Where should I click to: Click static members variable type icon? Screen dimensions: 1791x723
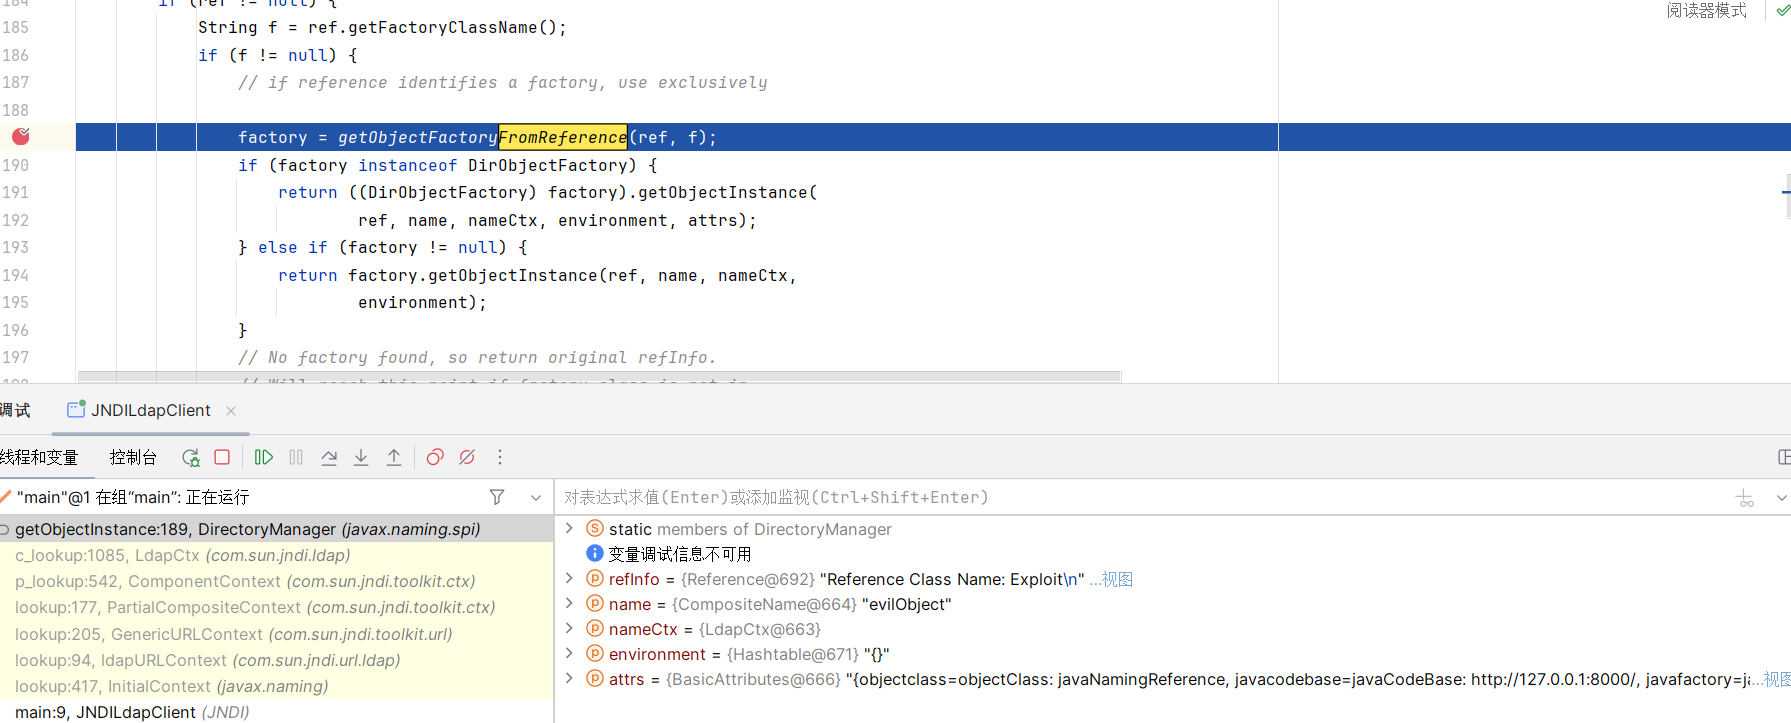(x=595, y=528)
